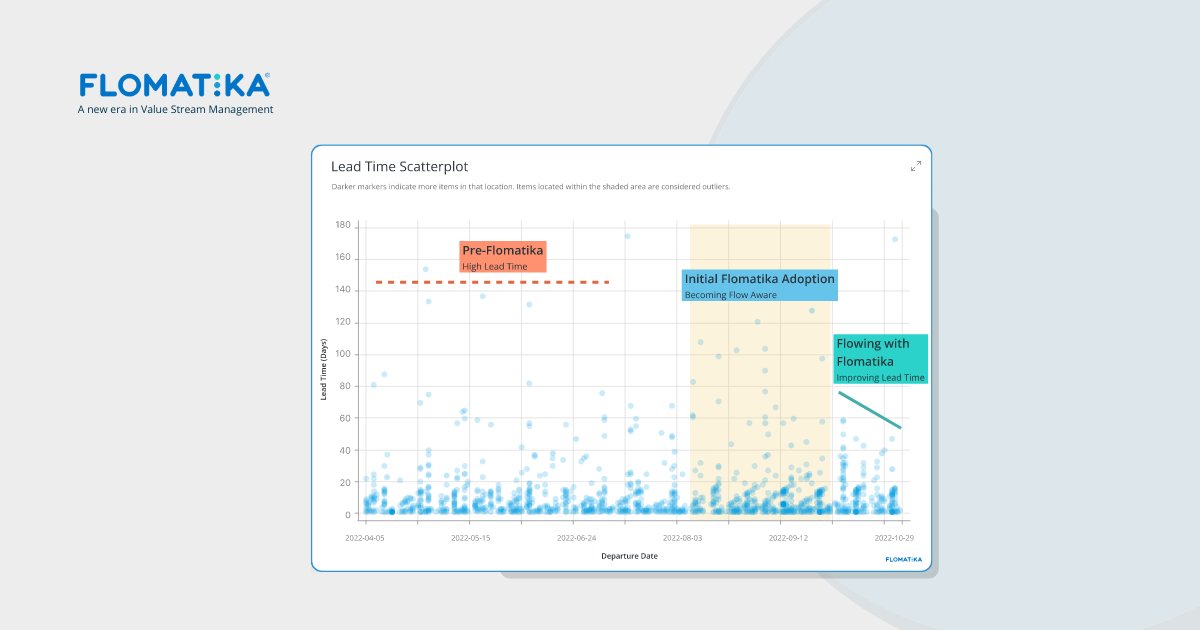Click the Pre-Flomatika annotation label

pos(503,256)
